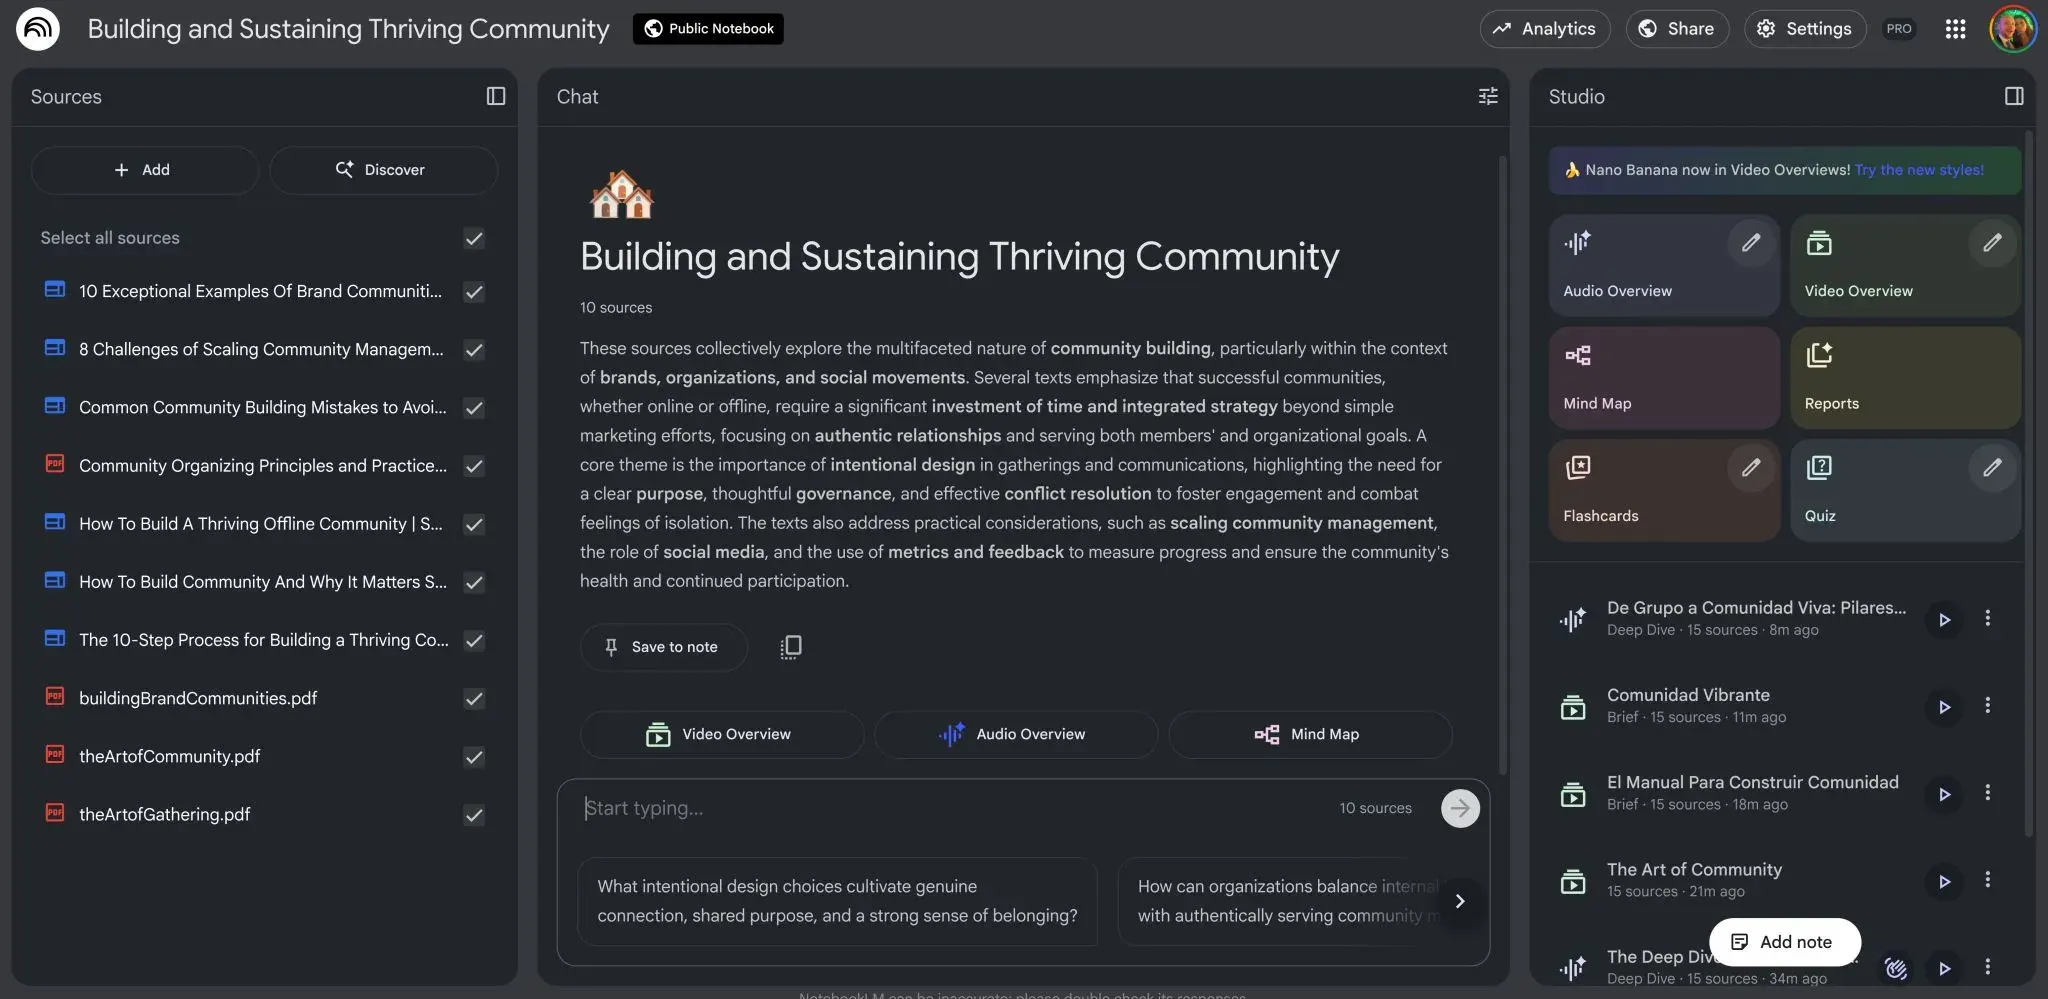Edit Quiz customization pencil
This screenshot has height=999, width=2048.
click(1992, 467)
